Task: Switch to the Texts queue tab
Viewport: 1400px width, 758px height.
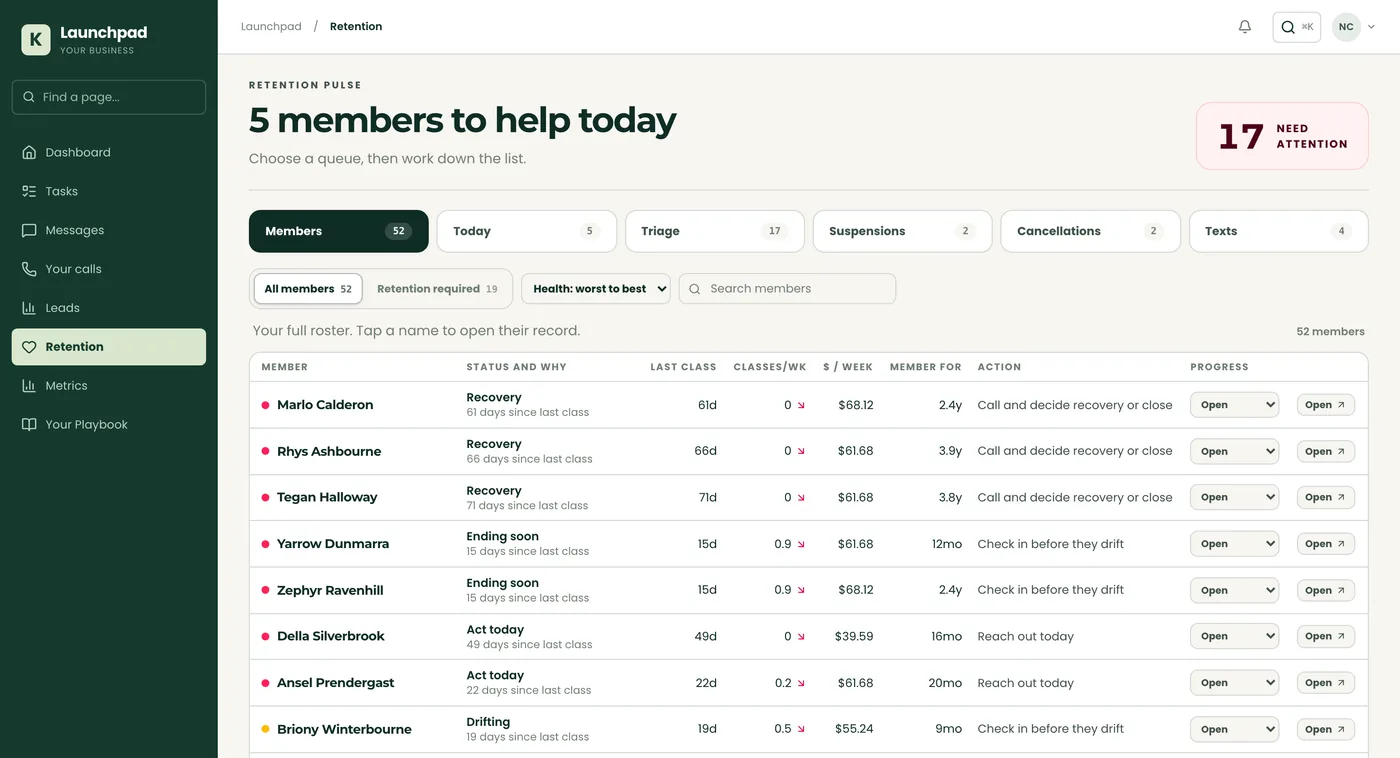Action: coord(1279,231)
